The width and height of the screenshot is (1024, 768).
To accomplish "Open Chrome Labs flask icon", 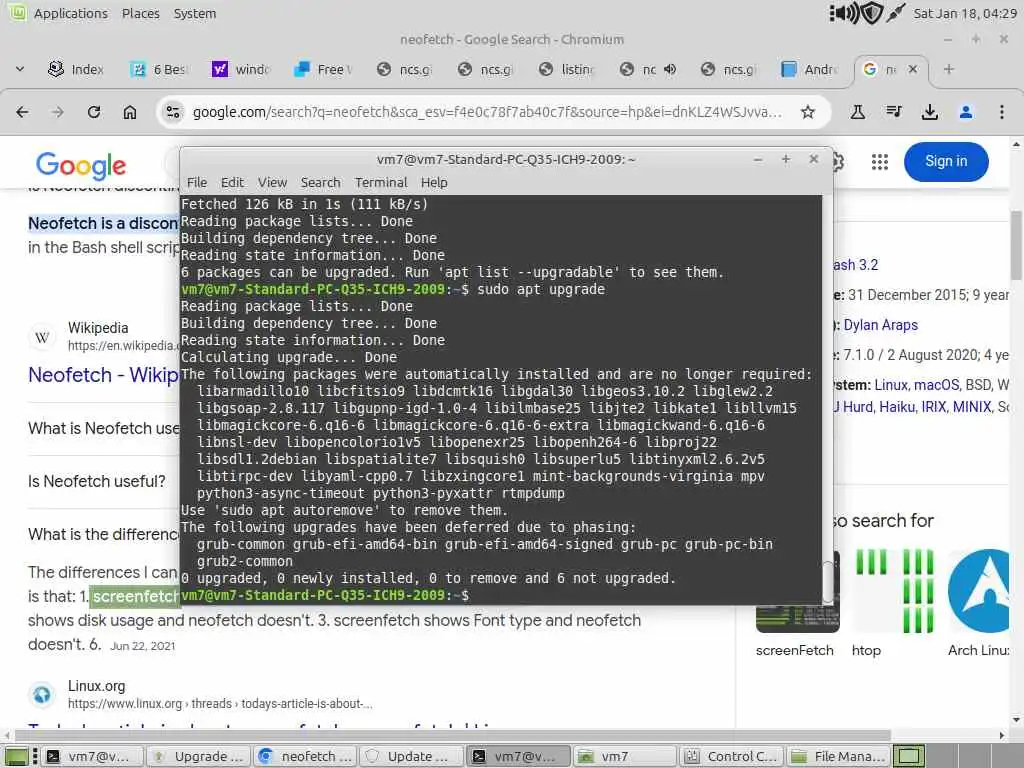I will pyautogui.click(x=857, y=112).
